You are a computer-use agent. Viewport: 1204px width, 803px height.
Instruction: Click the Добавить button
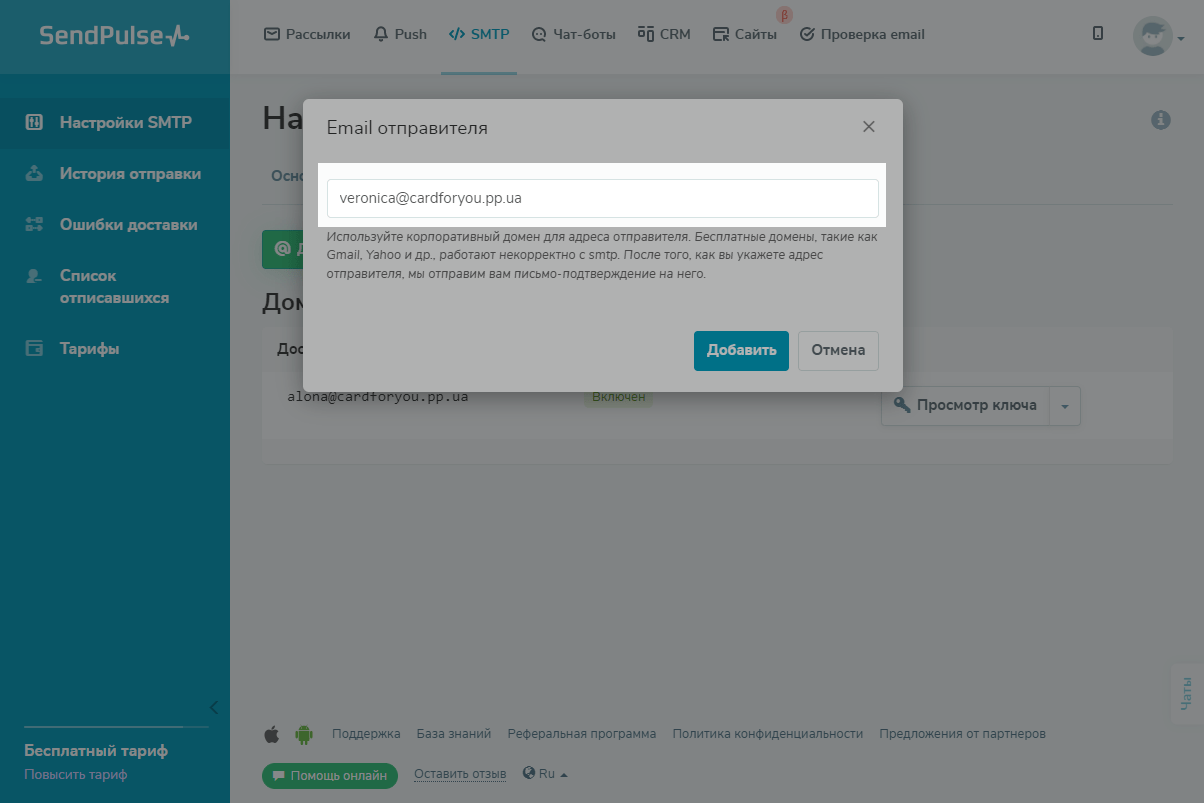click(x=741, y=351)
